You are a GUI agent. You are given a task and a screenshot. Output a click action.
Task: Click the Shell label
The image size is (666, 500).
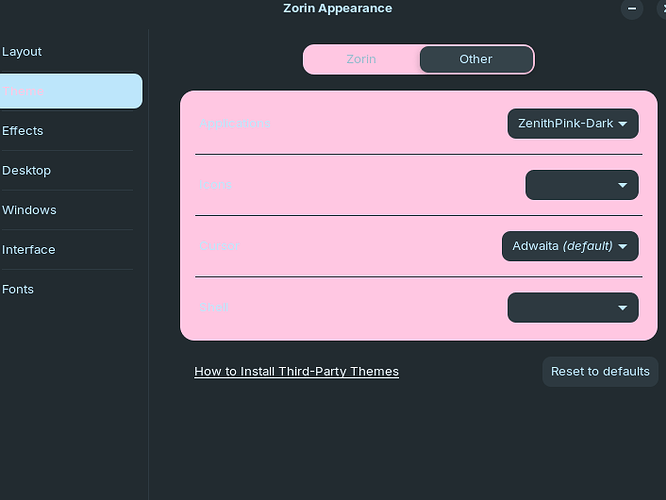tap(214, 307)
